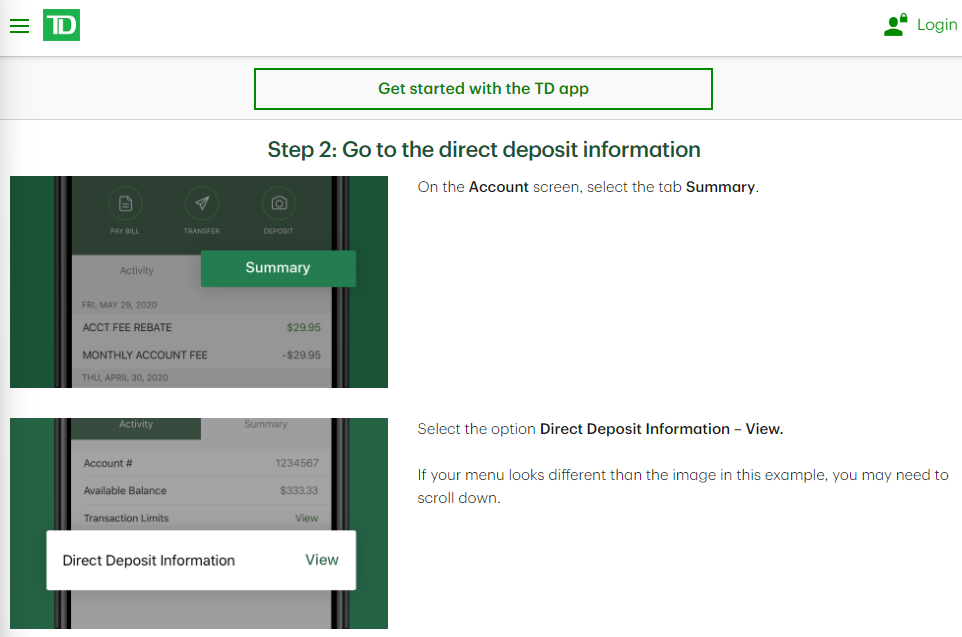The width and height of the screenshot is (962, 637).
Task: Click Direct Deposit Information label
Action: click(x=148, y=561)
